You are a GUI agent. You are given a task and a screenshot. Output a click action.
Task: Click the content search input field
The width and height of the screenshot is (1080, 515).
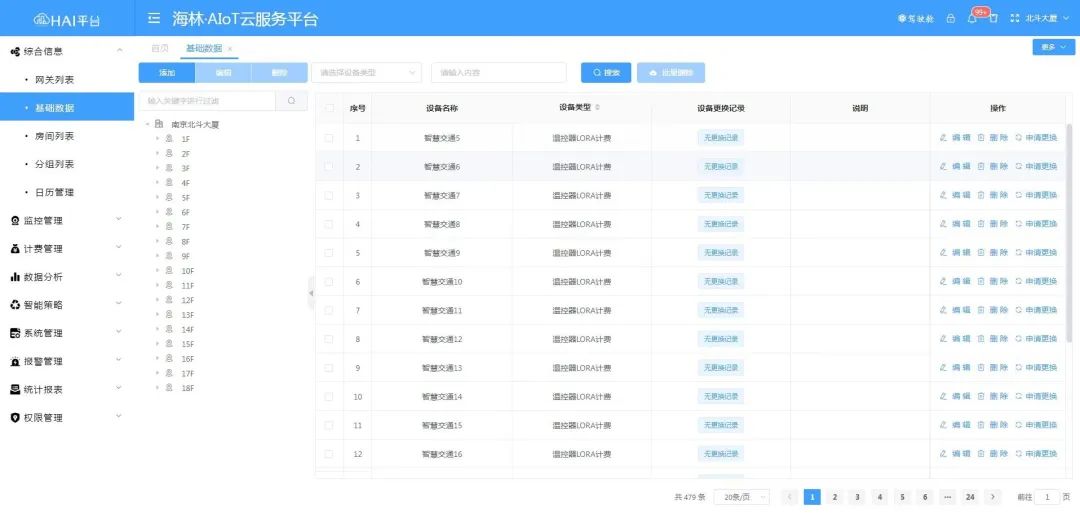pyautogui.click(x=498, y=73)
